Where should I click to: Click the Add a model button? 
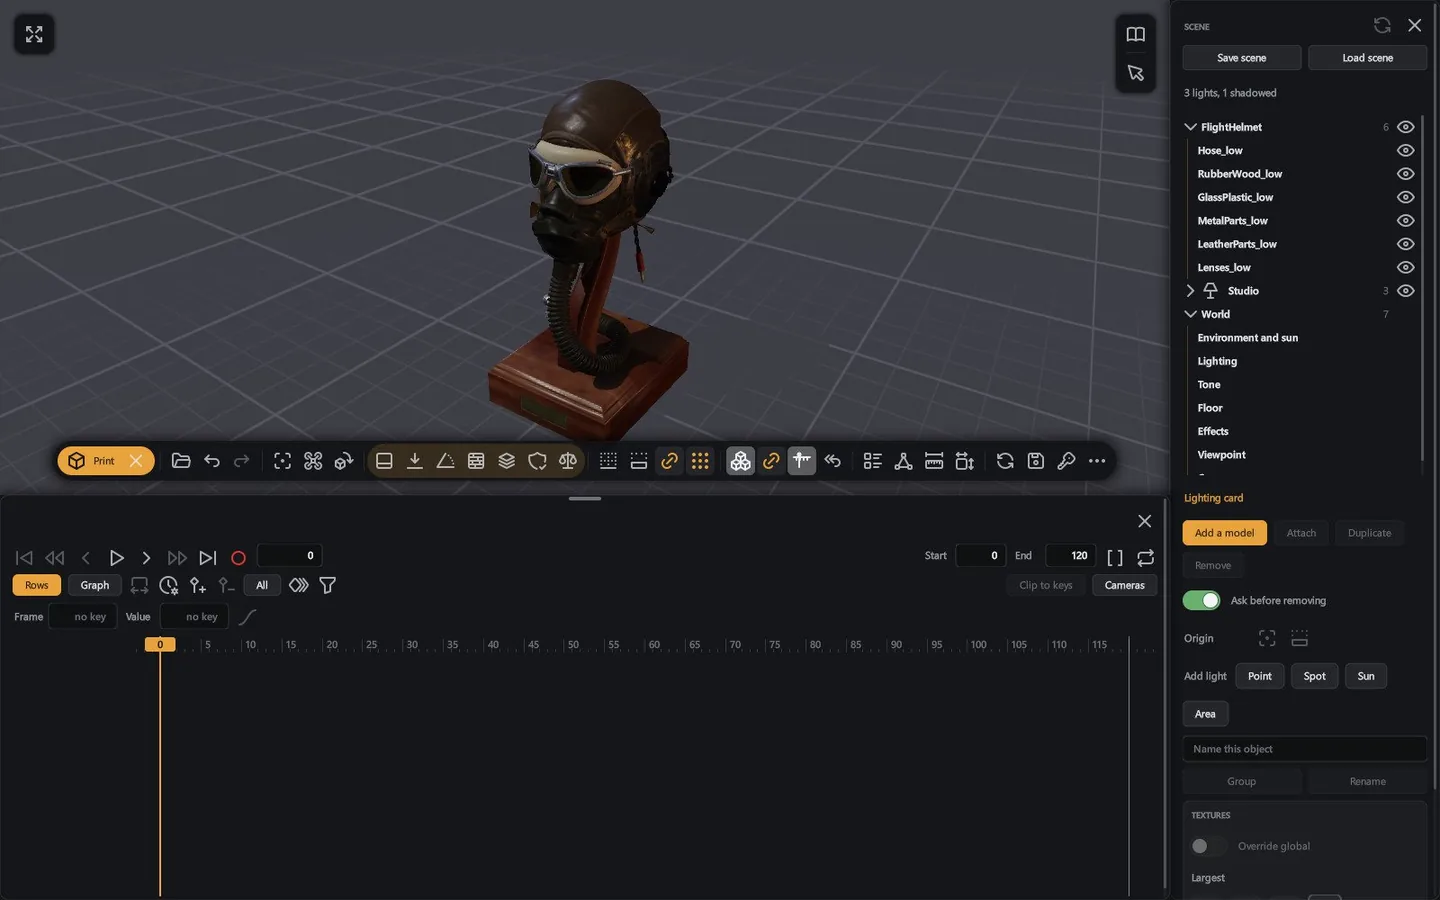click(1224, 533)
